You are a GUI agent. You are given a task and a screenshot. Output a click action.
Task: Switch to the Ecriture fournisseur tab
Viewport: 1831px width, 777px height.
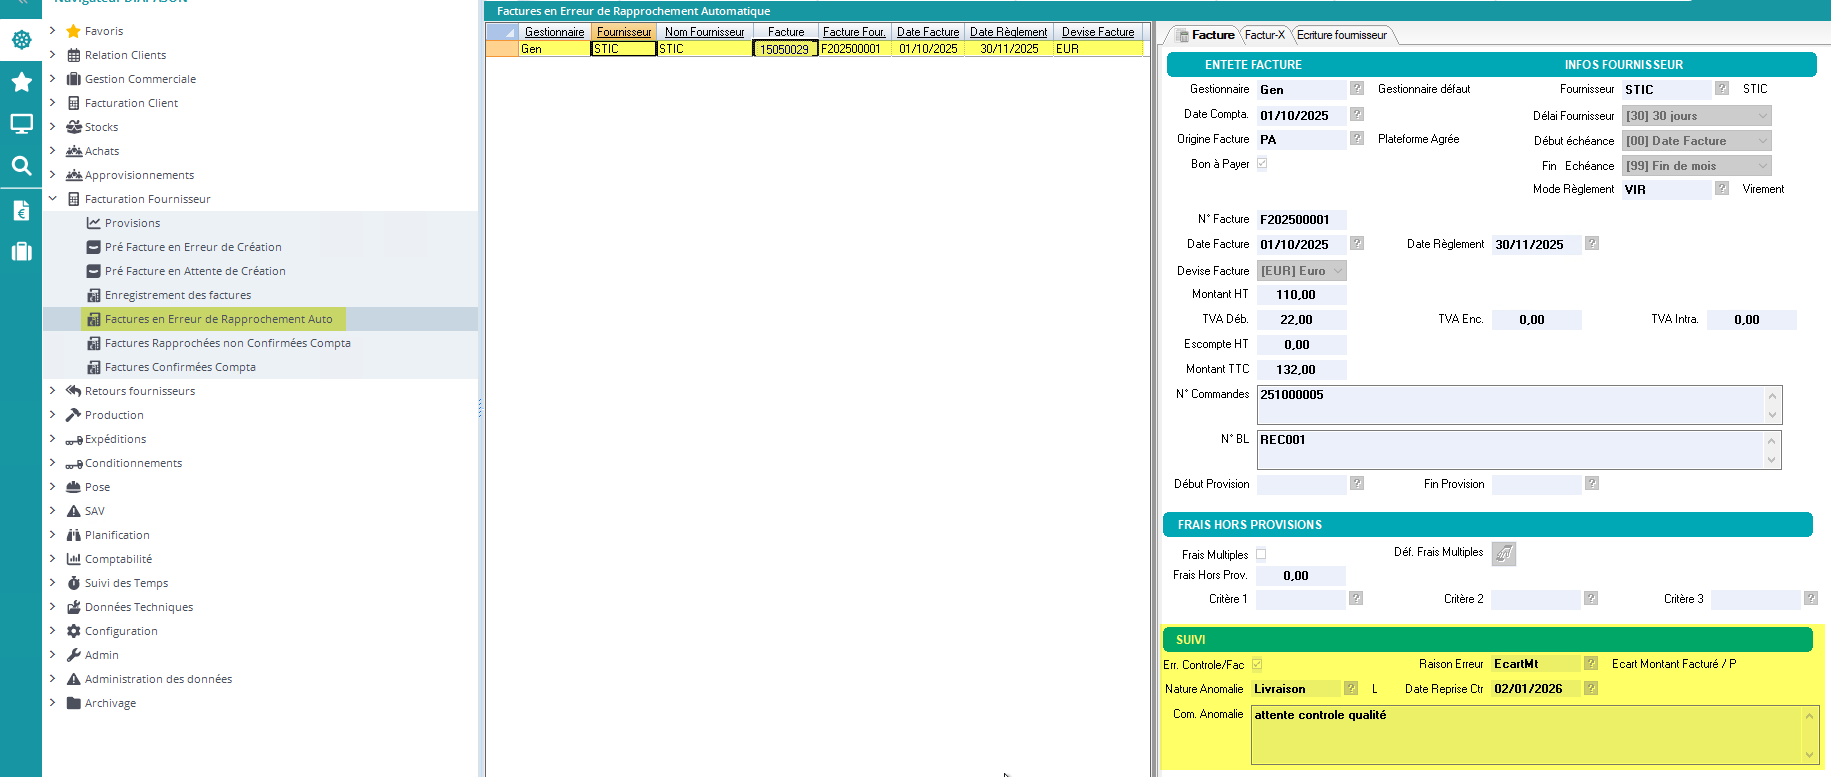[x=1341, y=35]
